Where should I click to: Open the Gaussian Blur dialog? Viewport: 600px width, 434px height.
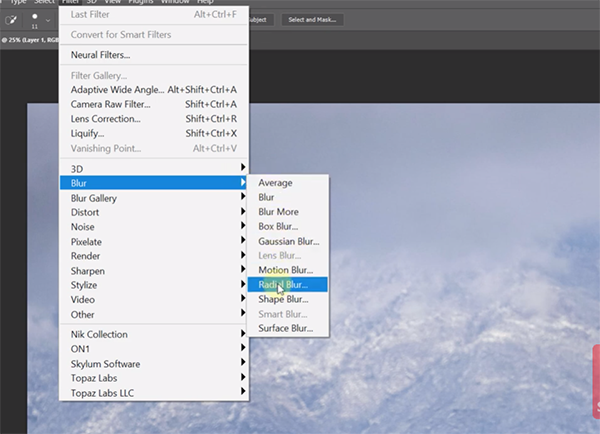tap(288, 241)
